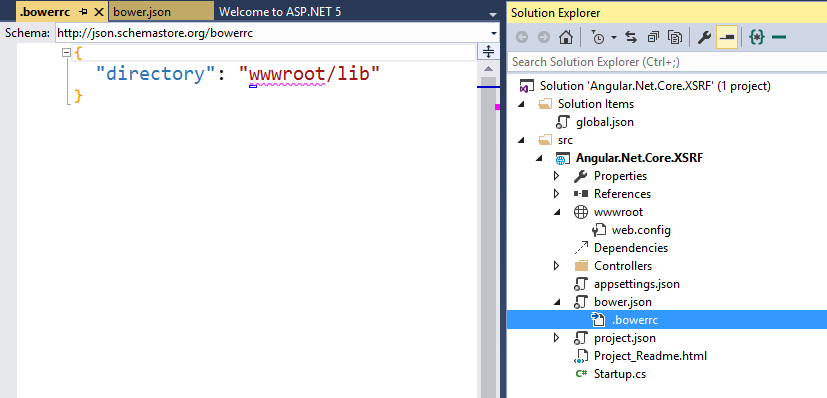Expand the Controllers folder arrow

click(x=556, y=266)
